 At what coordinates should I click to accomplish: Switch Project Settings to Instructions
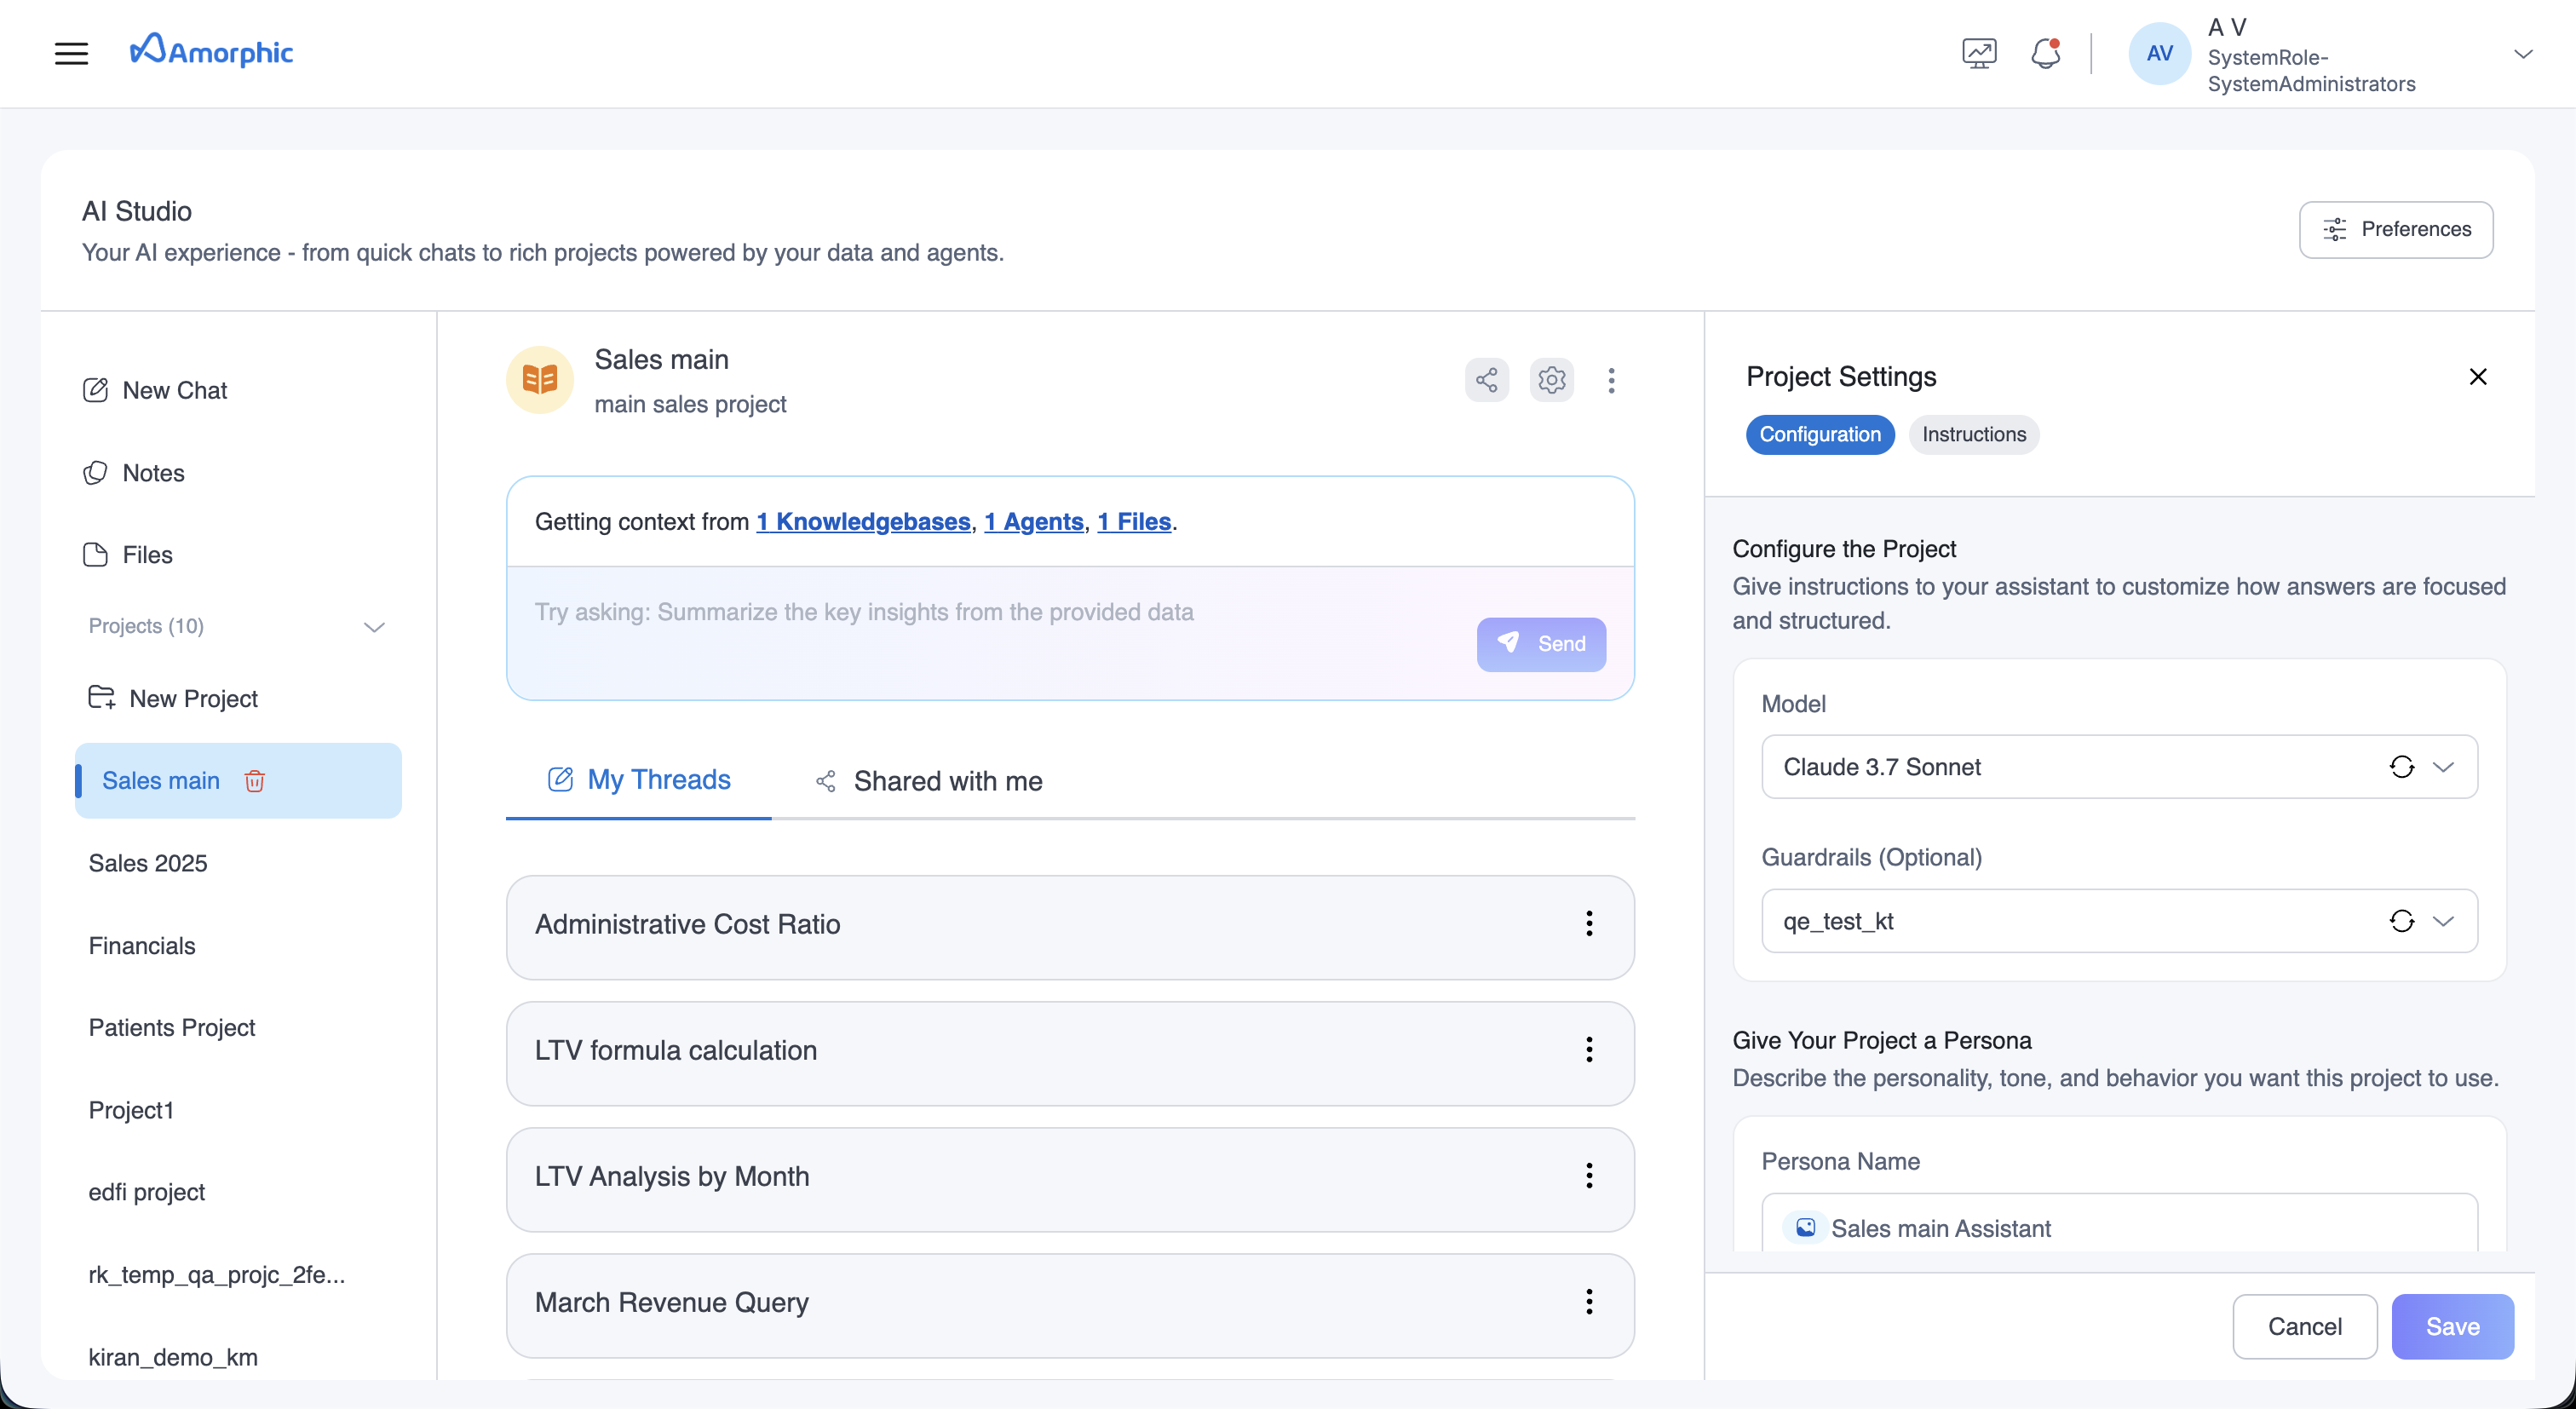[x=1973, y=434]
